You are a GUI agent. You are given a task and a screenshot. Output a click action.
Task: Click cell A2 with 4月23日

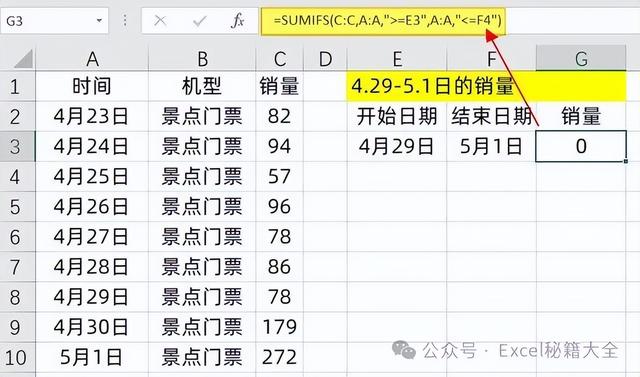92,117
